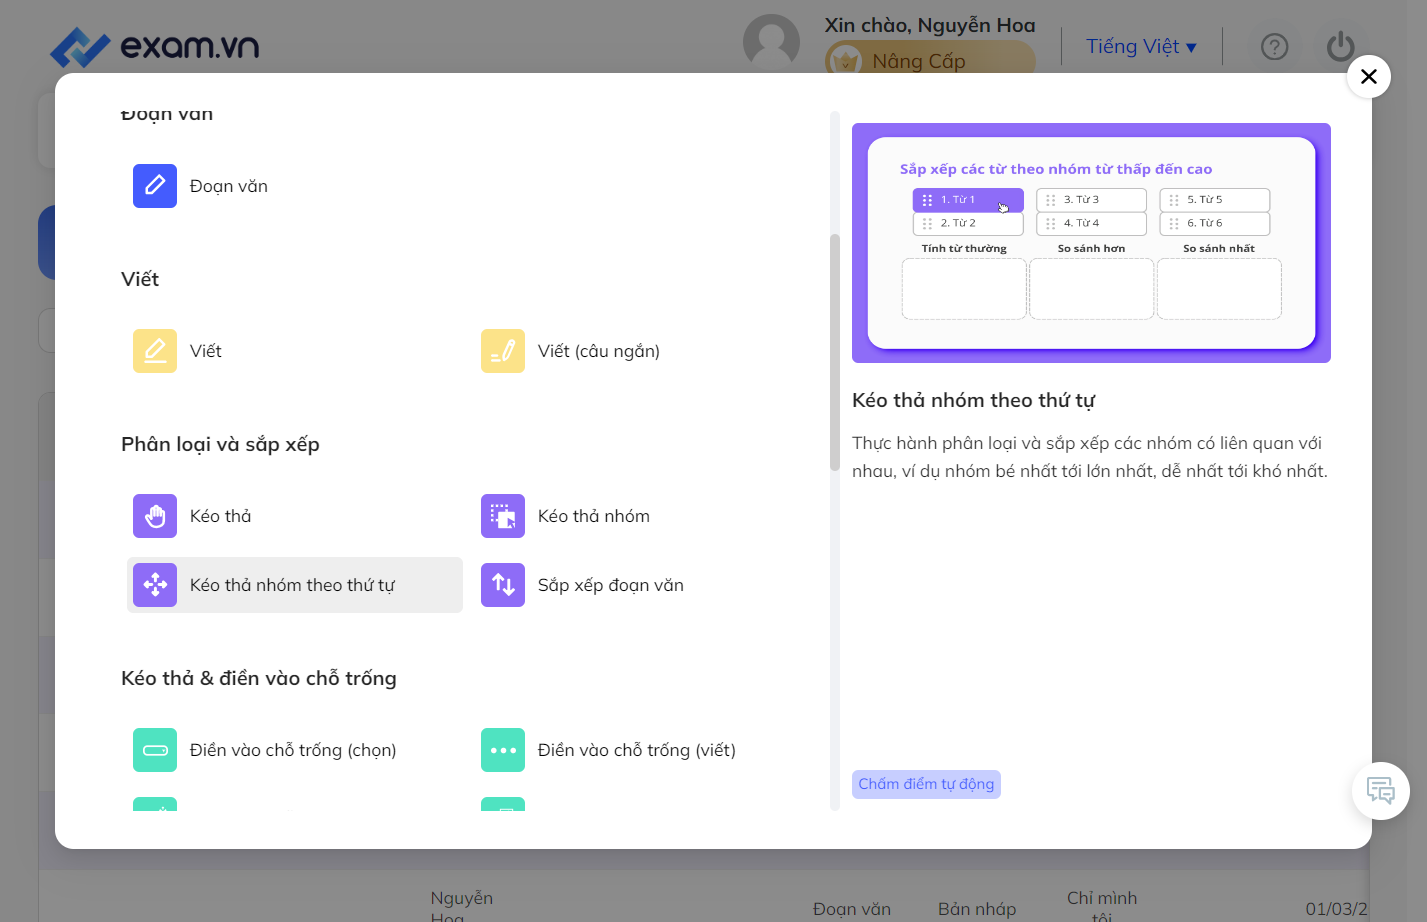Screen dimensions: 1427x922
Task: Close the question type dialog
Action: pyautogui.click(x=1369, y=76)
